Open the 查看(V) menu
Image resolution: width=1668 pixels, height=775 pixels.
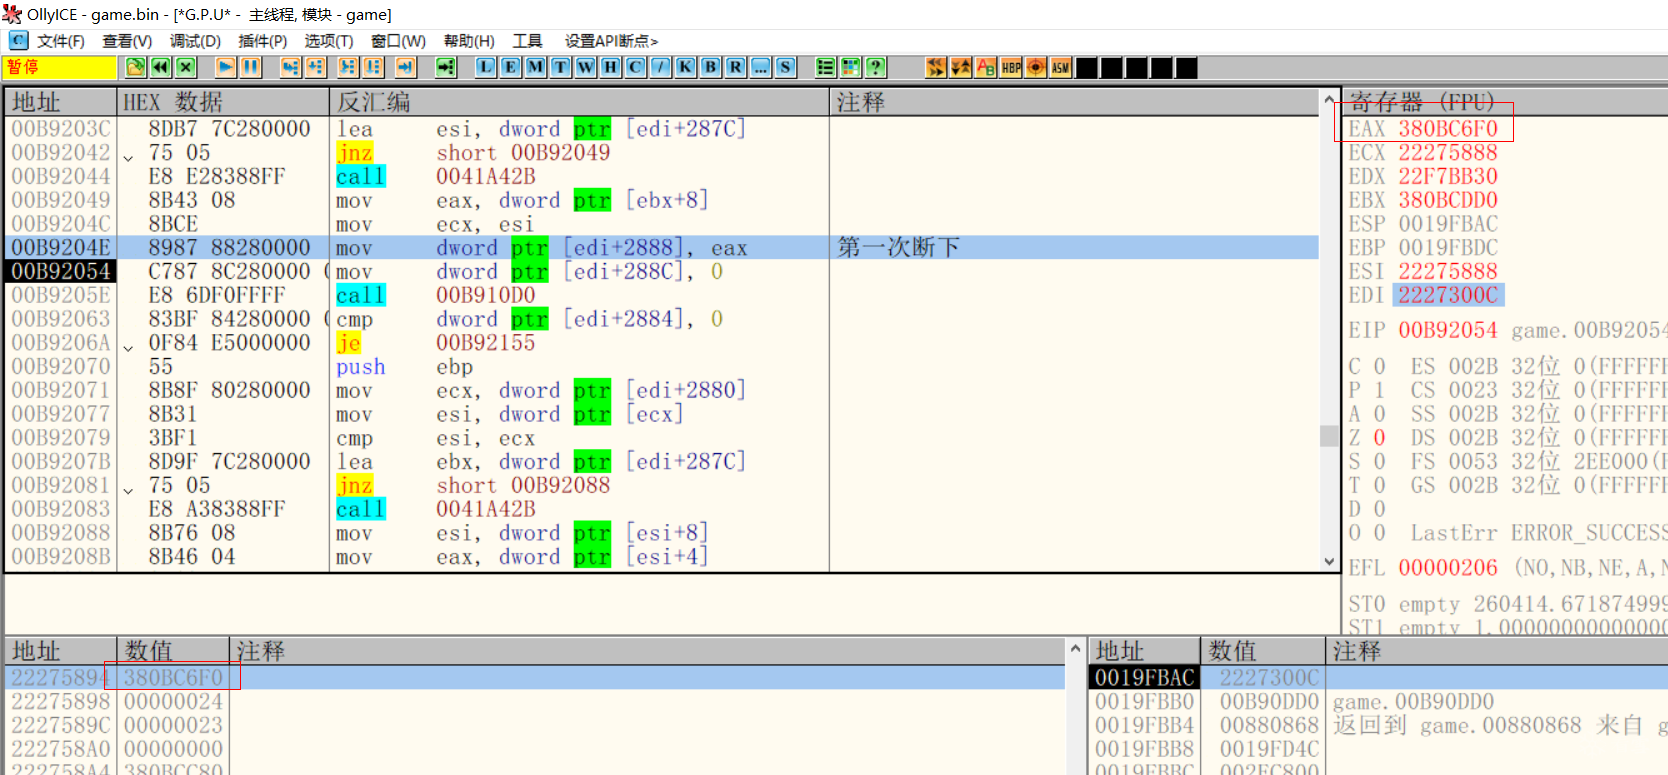[x=127, y=41]
